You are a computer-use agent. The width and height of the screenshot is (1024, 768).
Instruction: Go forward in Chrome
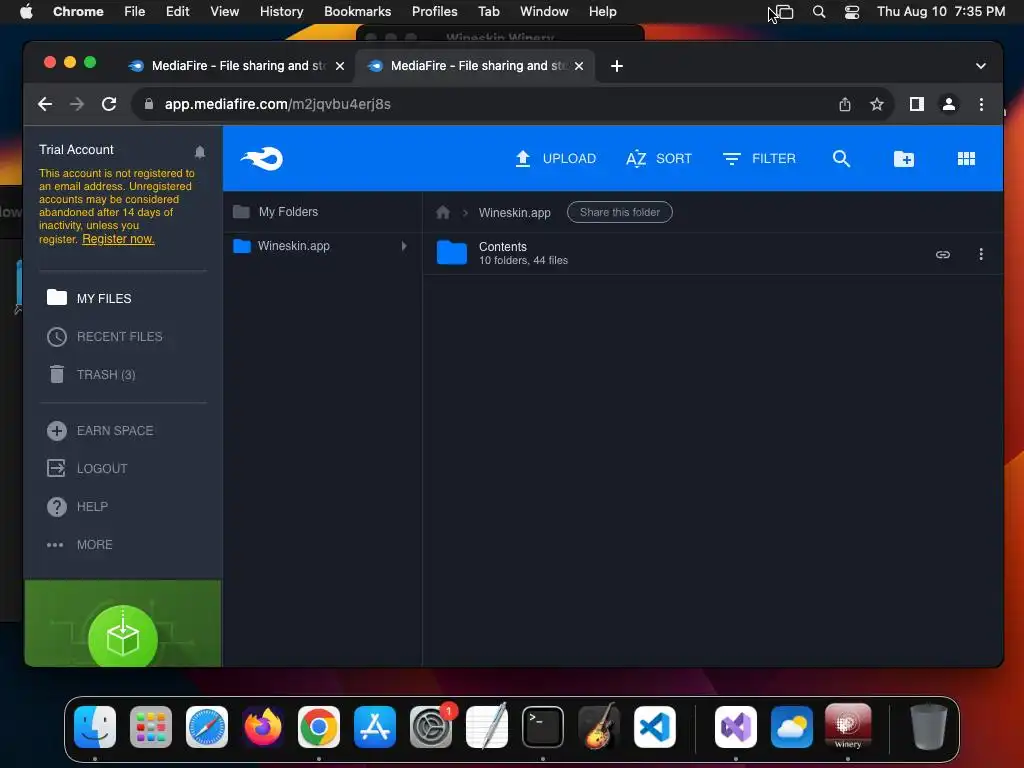pyautogui.click(x=77, y=104)
